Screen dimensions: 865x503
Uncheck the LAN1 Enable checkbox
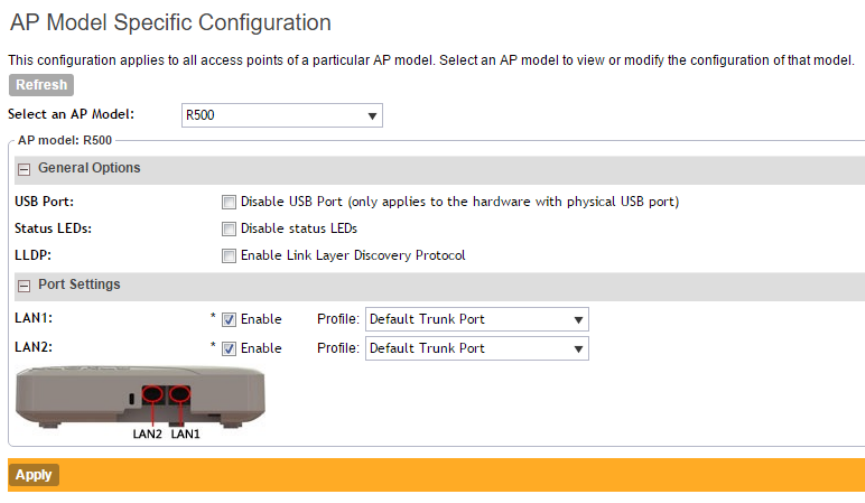click(229, 320)
